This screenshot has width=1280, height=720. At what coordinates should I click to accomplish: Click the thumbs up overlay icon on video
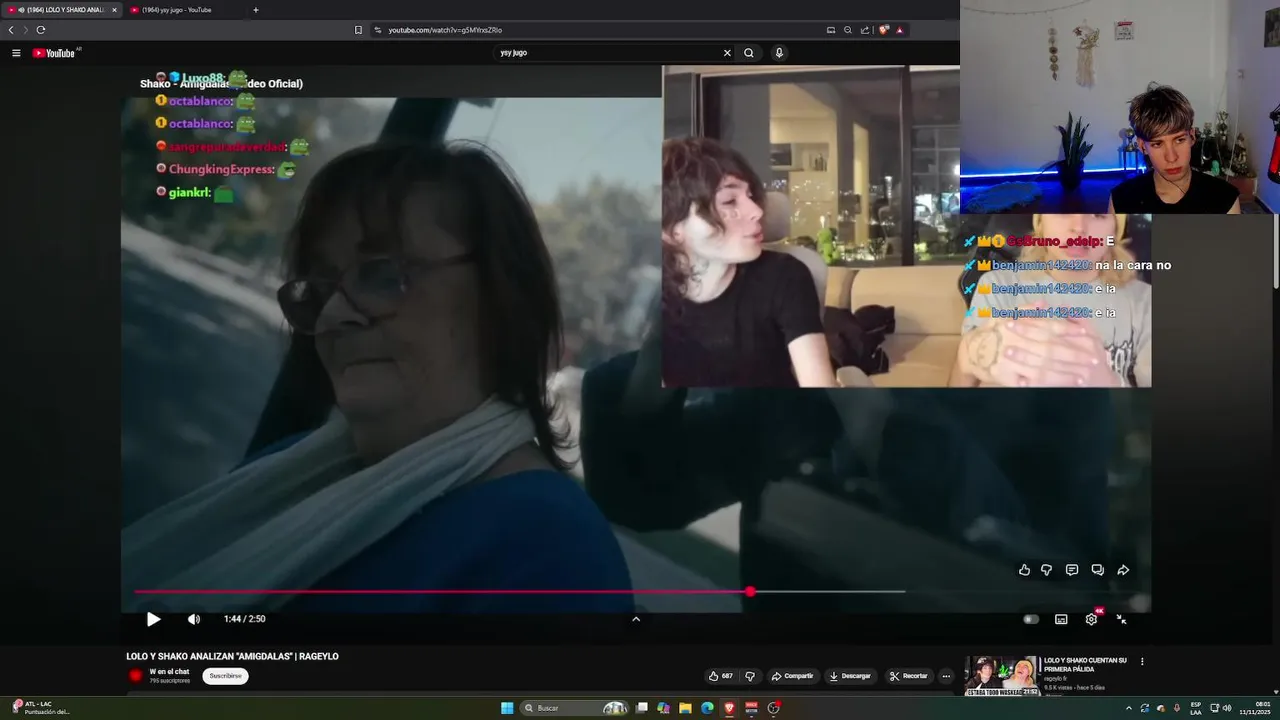coord(1024,570)
